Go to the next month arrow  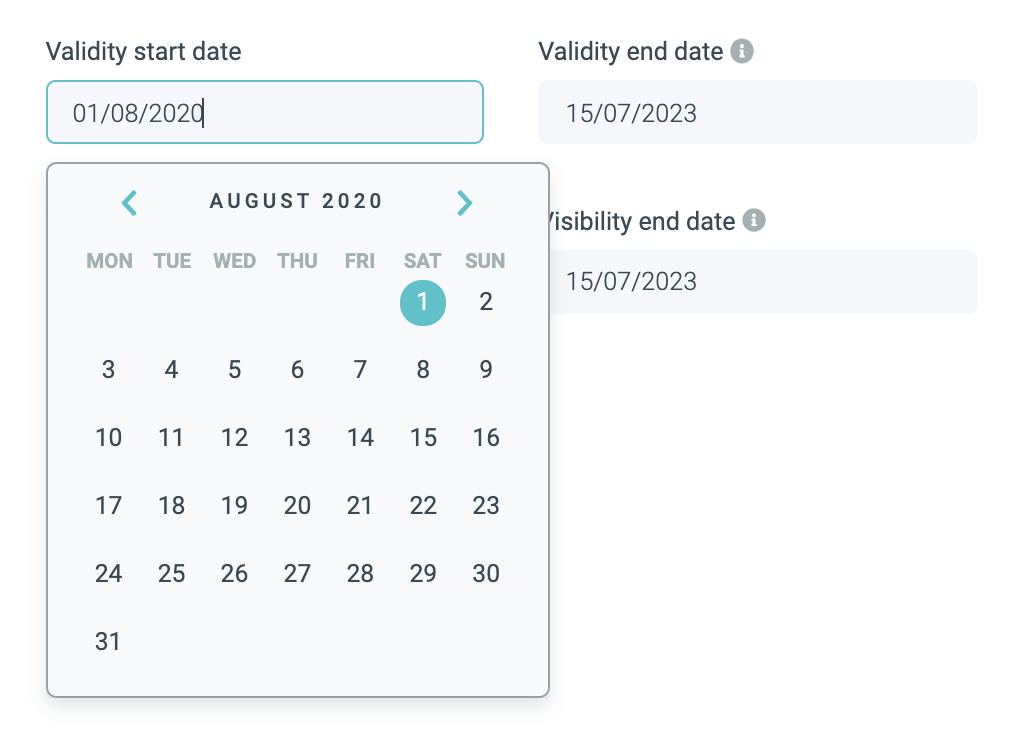pos(464,203)
